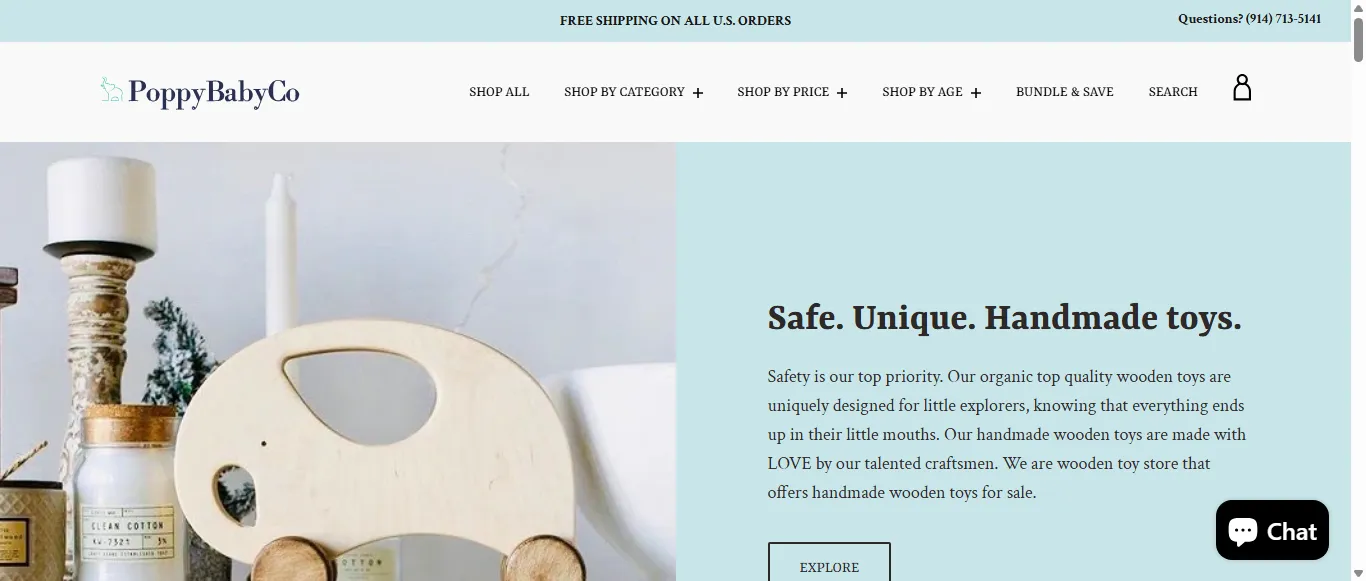The width and height of the screenshot is (1366, 581).
Task: Click the scrollbar down arrow
Action: [x=1358, y=573]
